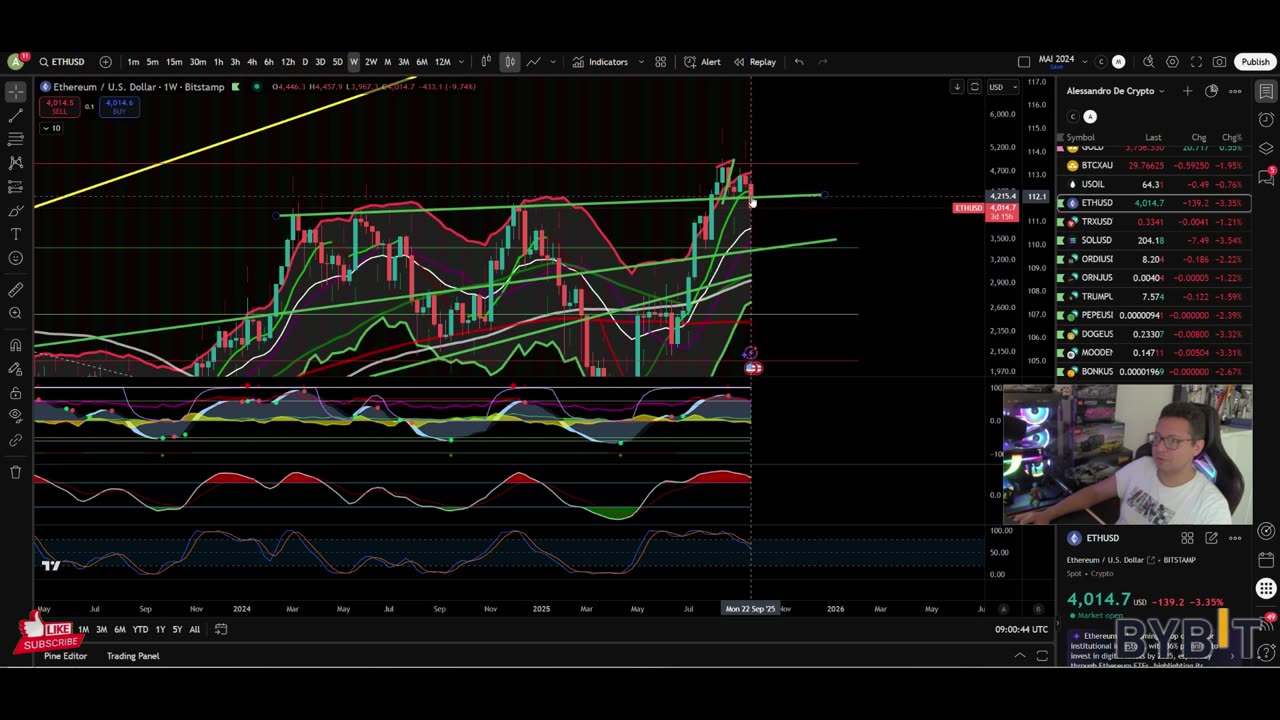This screenshot has width=1280, height=720.
Task: Open the watchlist panel sidebar icon
Action: point(1266,92)
